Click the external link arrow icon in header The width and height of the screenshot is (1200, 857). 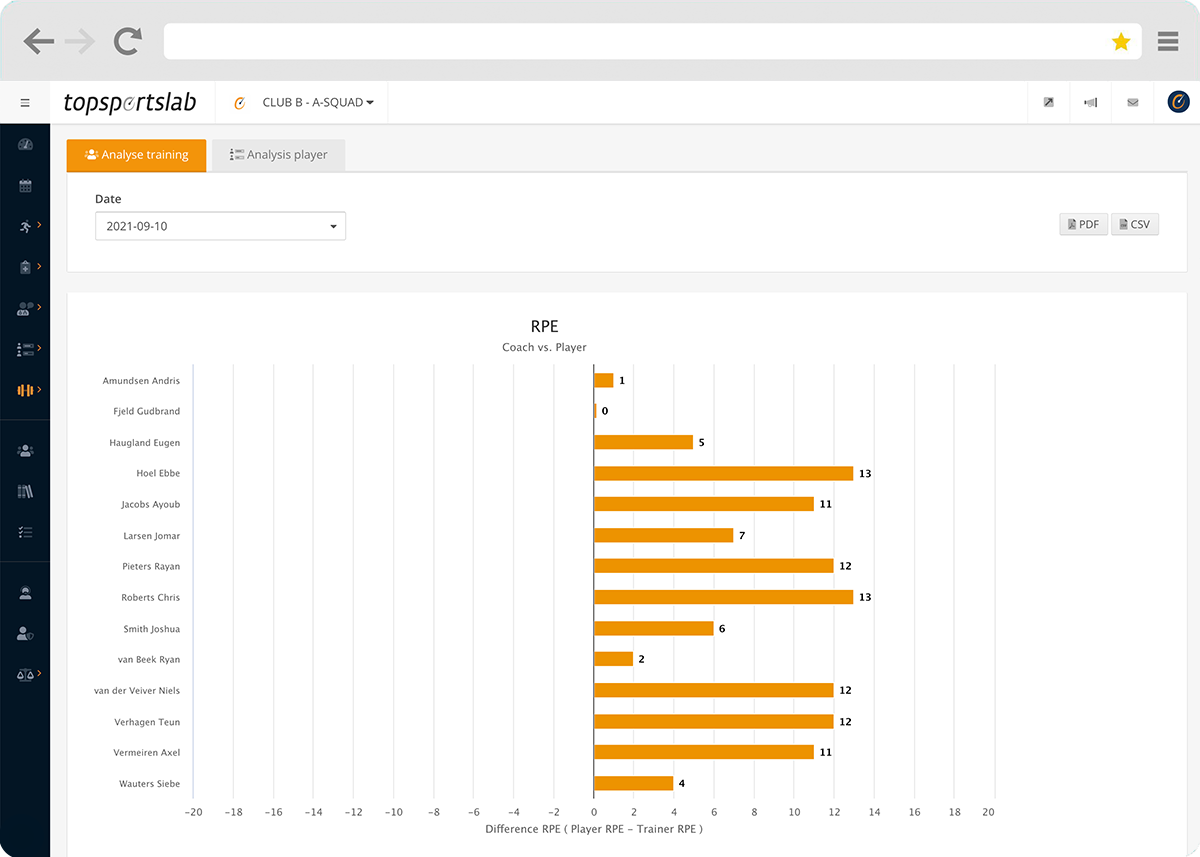click(1048, 102)
